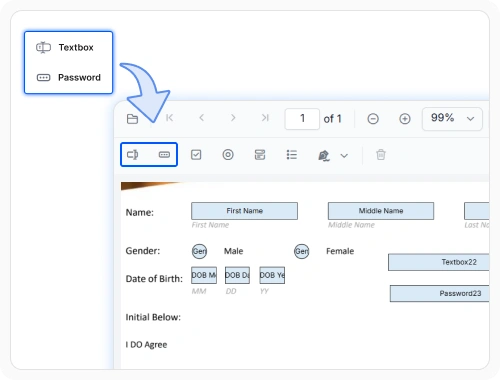Click the Password label in callout

79,78
